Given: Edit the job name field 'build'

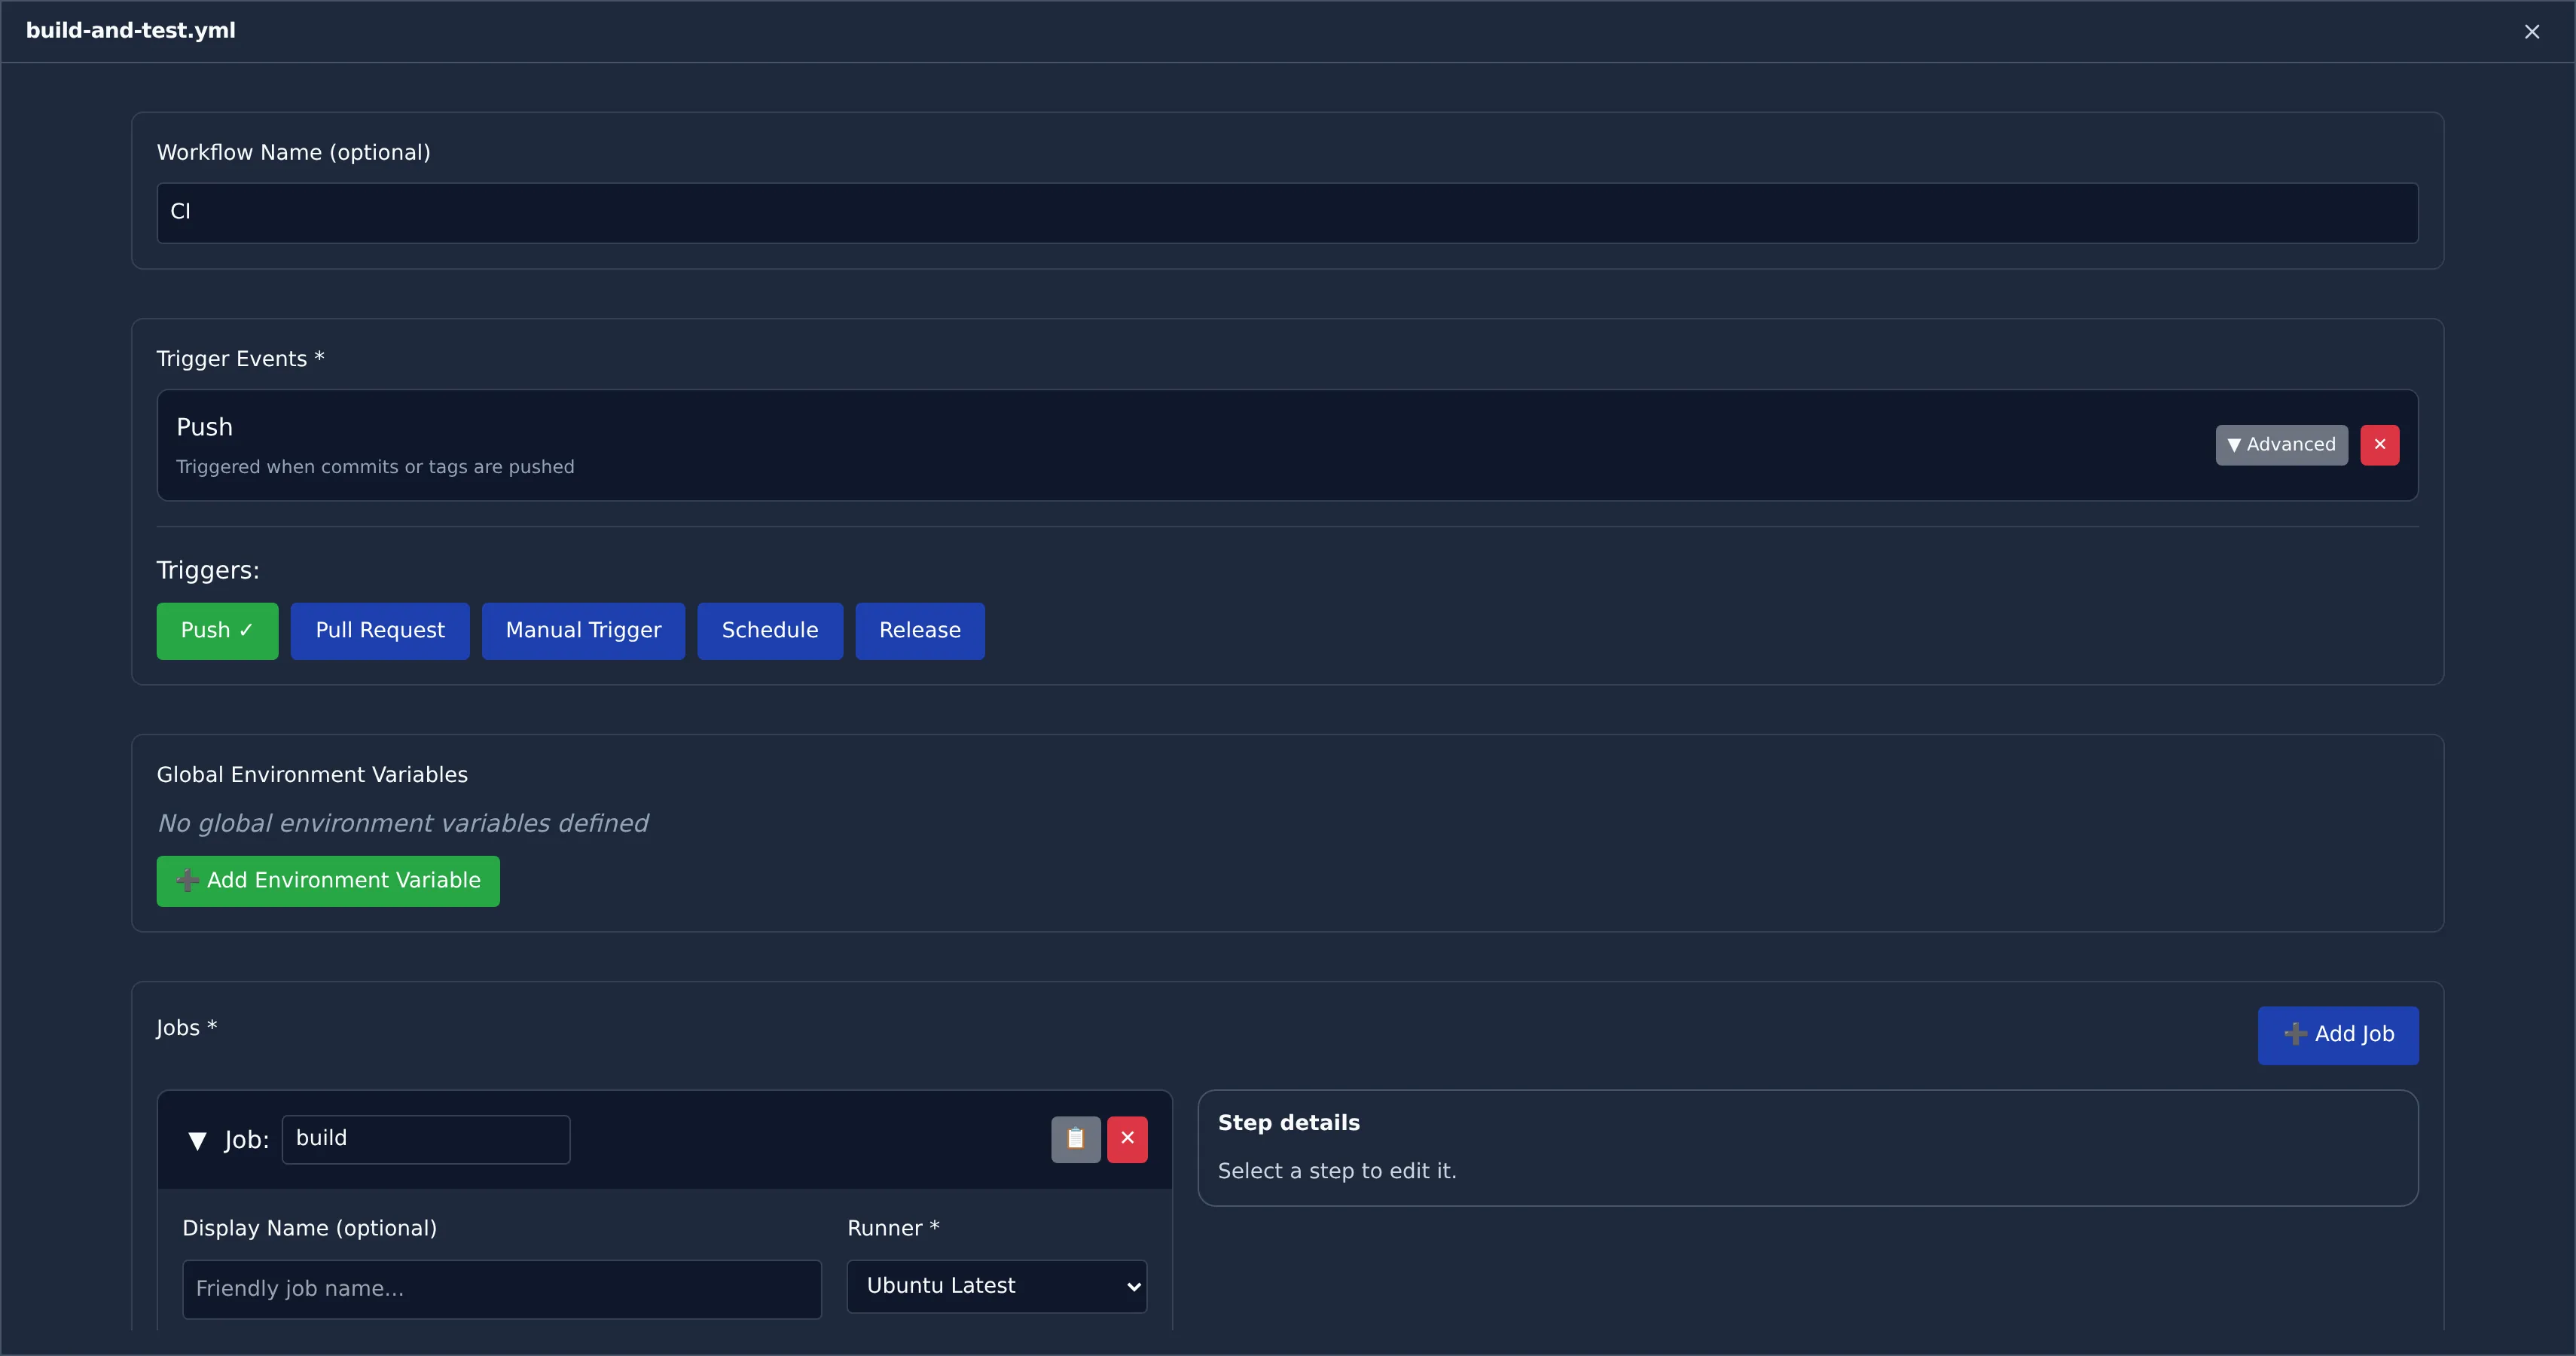Looking at the screenshot, I should 426,1139.
